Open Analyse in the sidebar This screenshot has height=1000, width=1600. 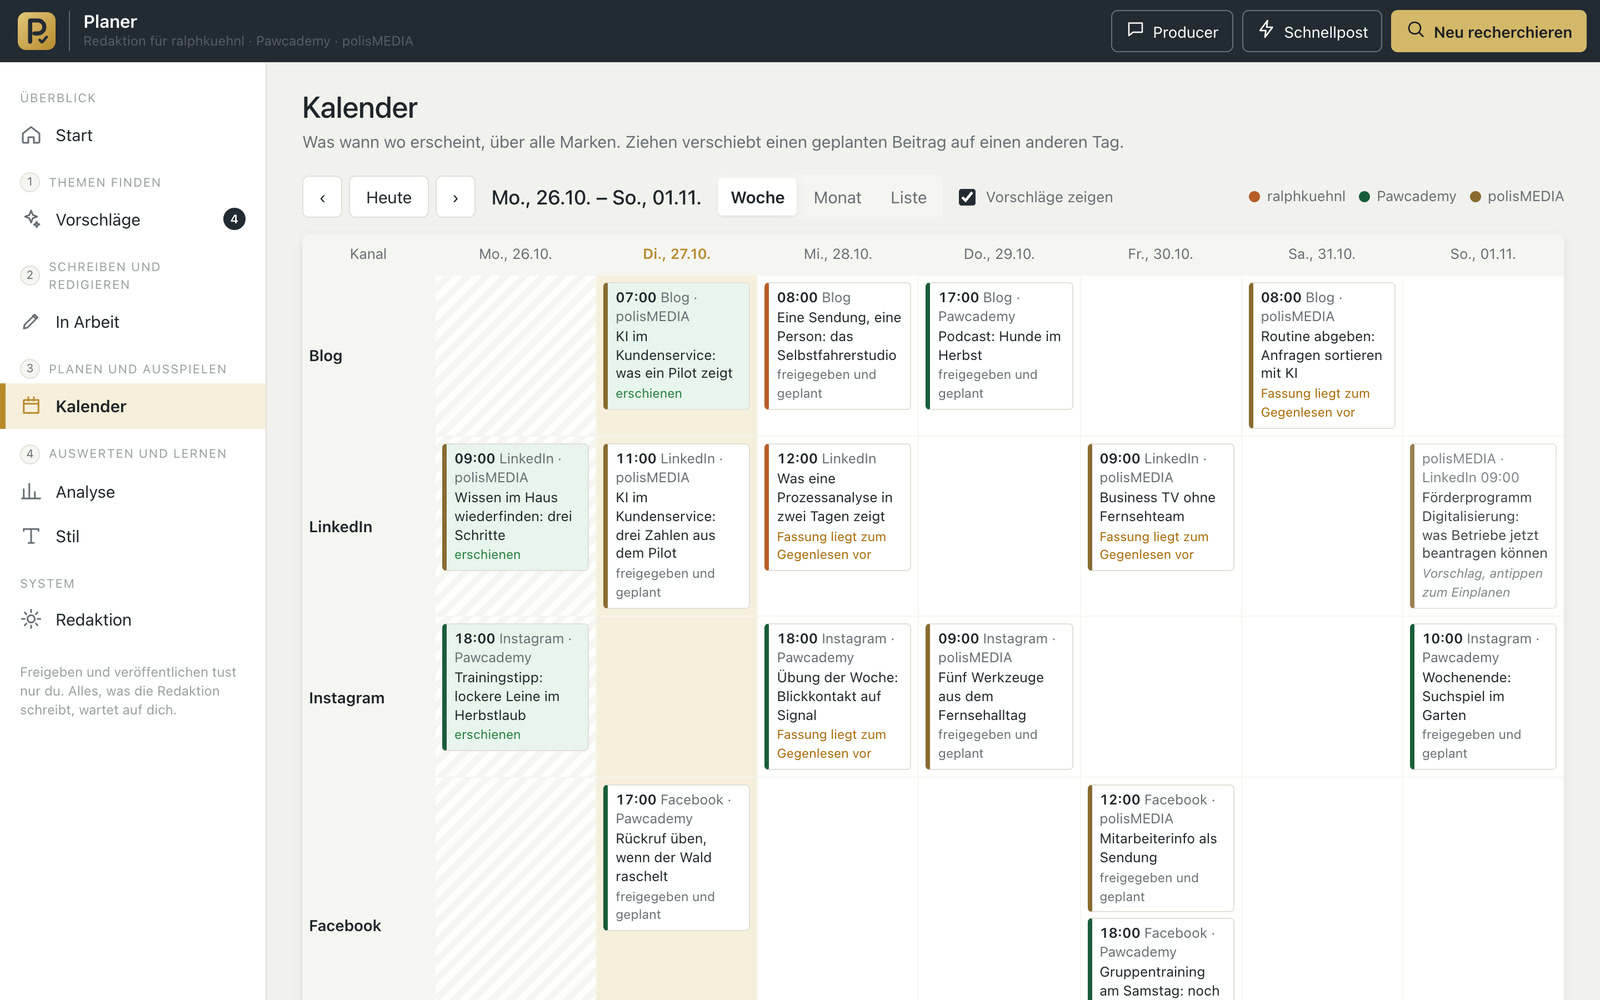(x=133, y=492)
